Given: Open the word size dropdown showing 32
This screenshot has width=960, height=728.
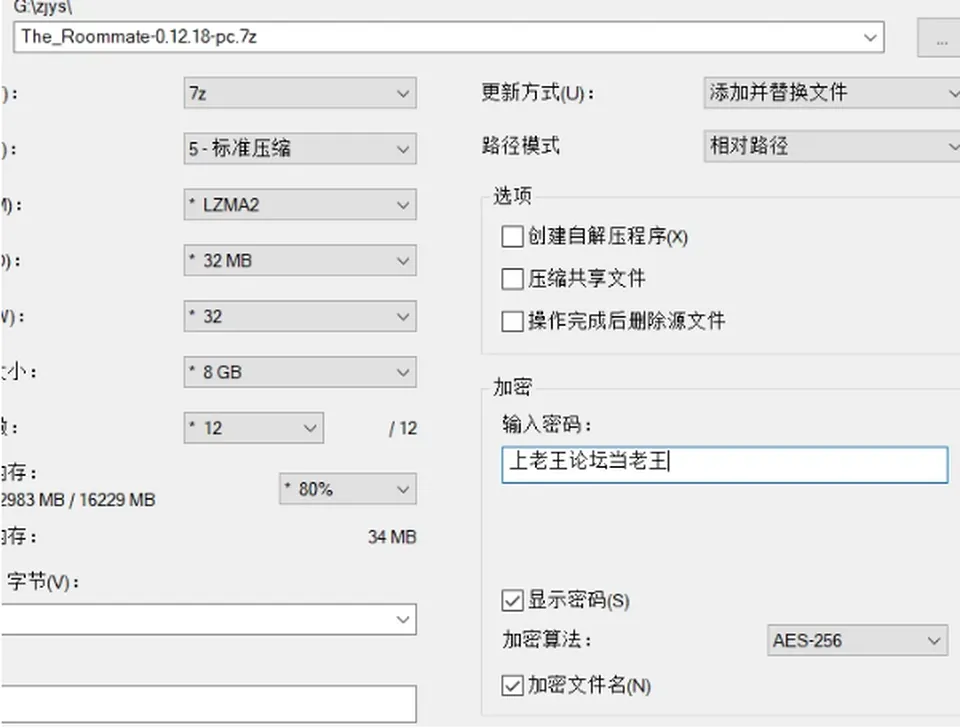Looking at the screenshot, I should click(300, 317).
